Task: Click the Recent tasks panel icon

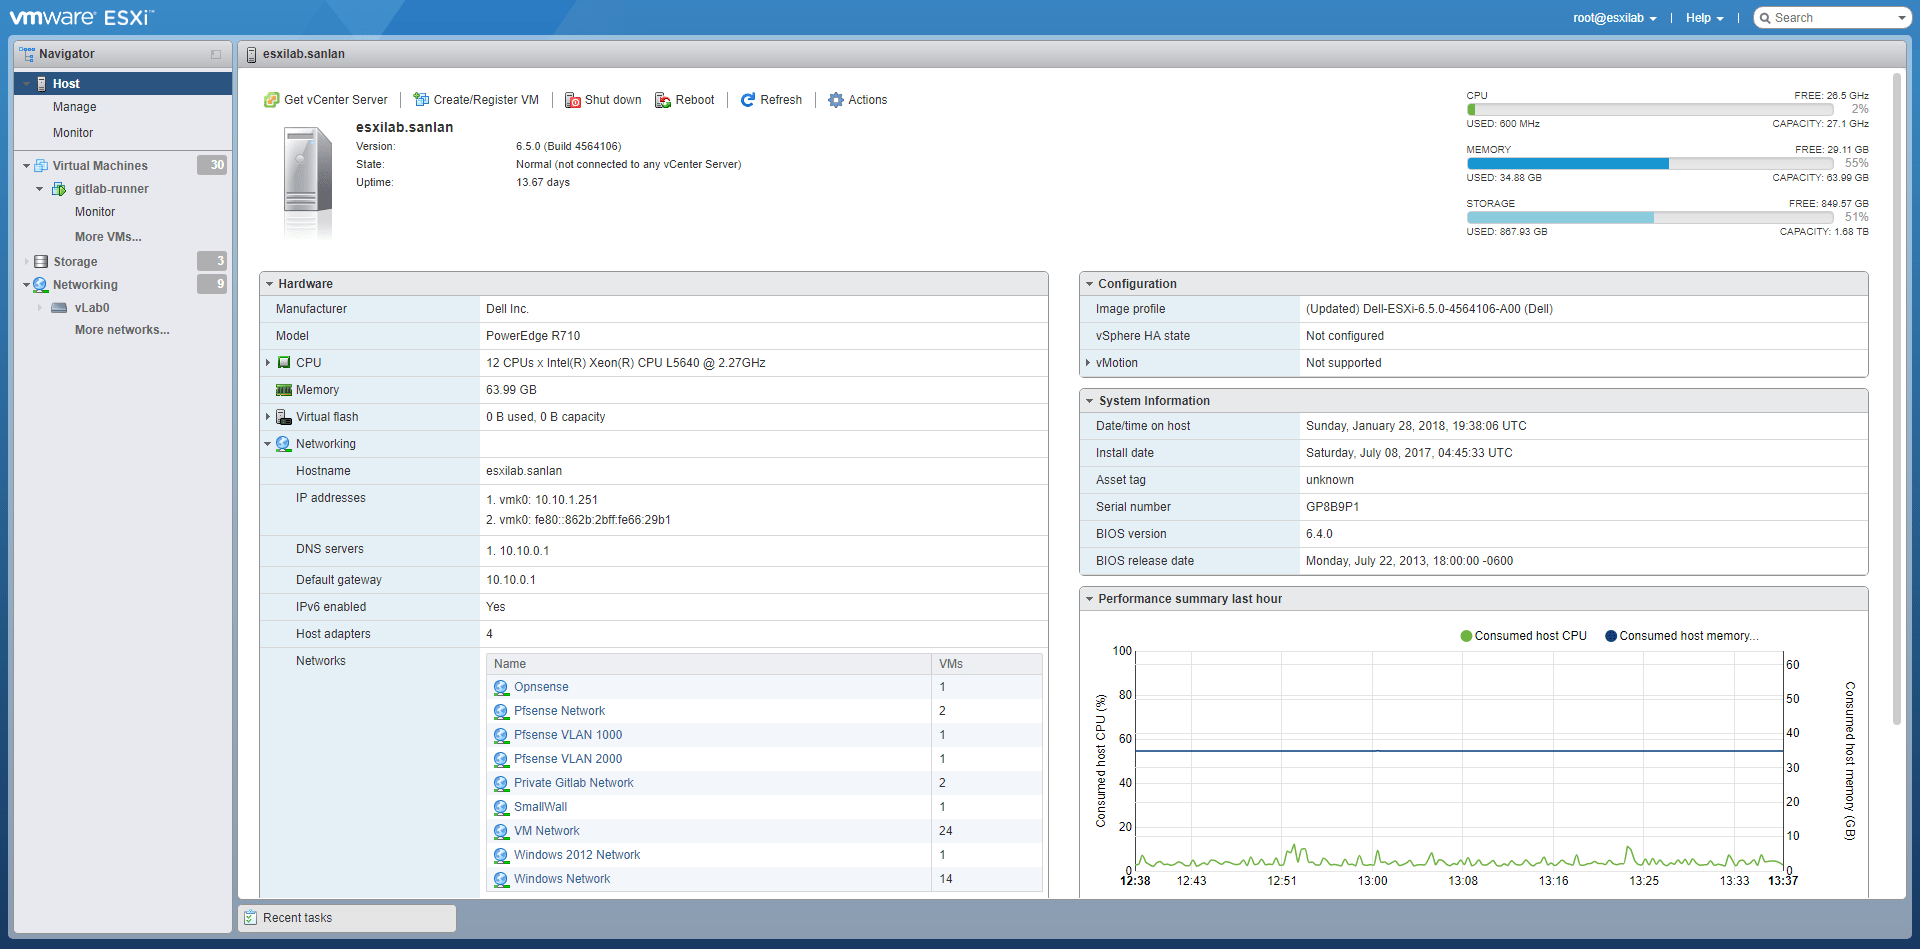Action: point(250,918)
